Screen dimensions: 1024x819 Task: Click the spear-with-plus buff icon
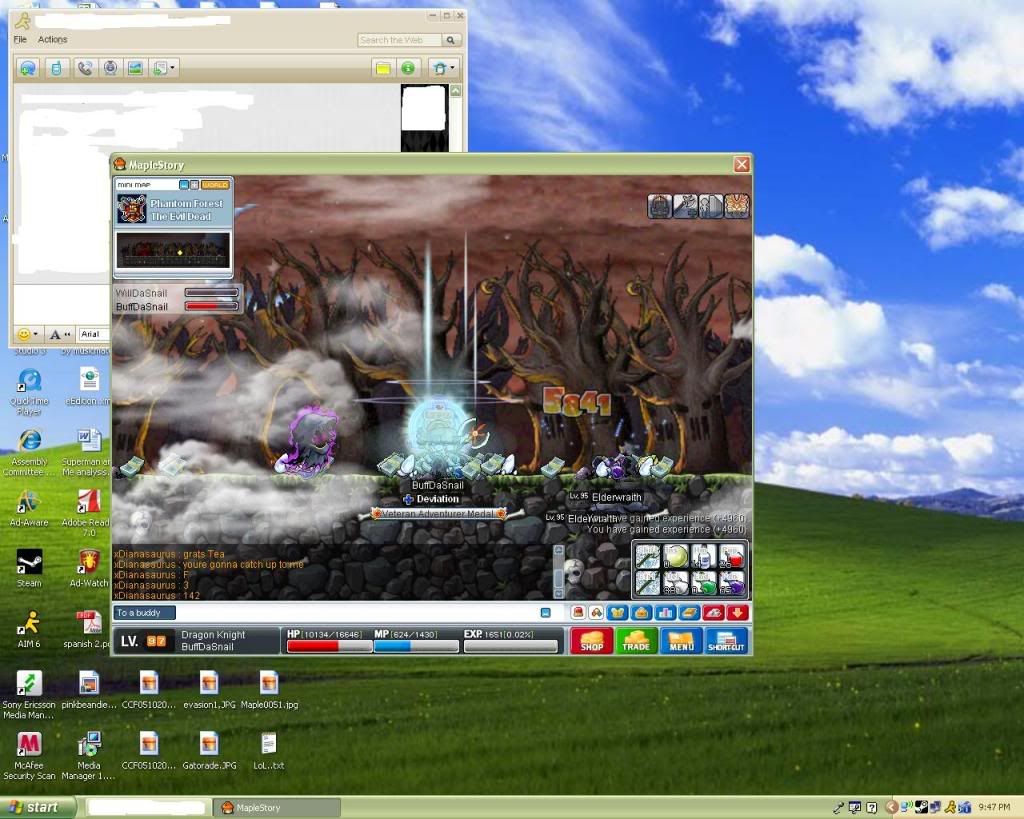point(685,206)
